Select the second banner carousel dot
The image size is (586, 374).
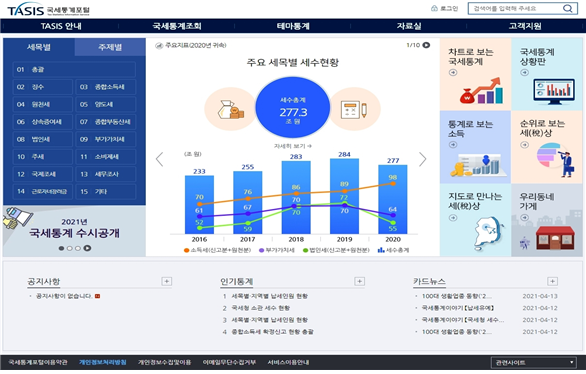[70, 248]
